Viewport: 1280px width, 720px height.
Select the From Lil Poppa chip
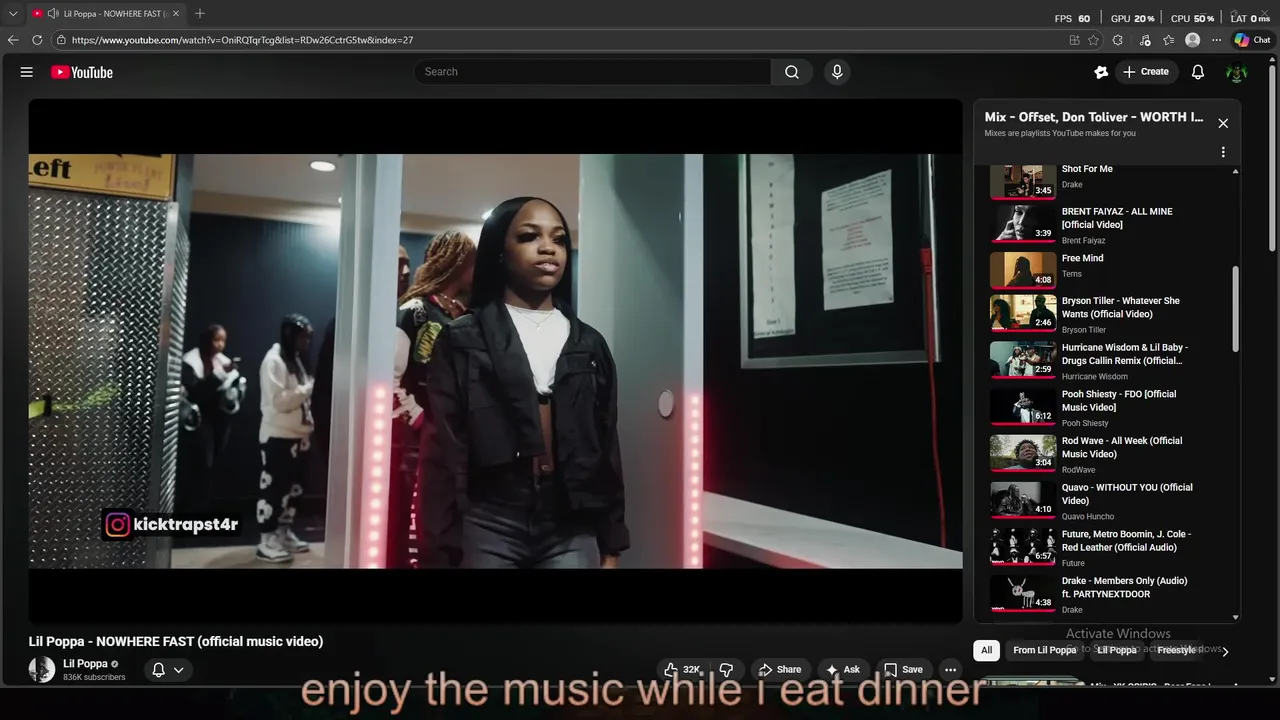pyautogui.click(x=1045, y=650)
